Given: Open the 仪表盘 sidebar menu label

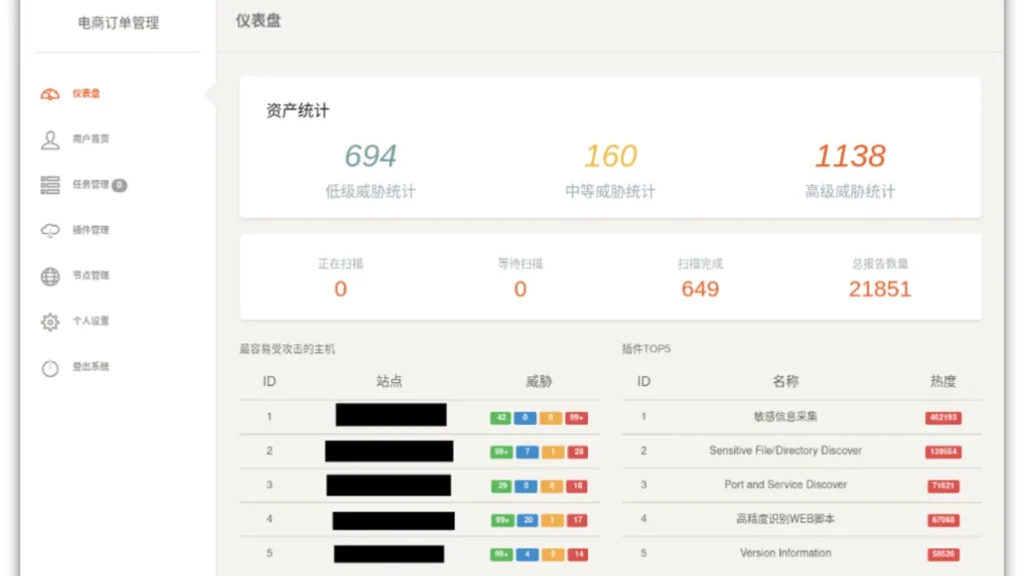Looking at the screenshot, I should click(x=86, y=93).
